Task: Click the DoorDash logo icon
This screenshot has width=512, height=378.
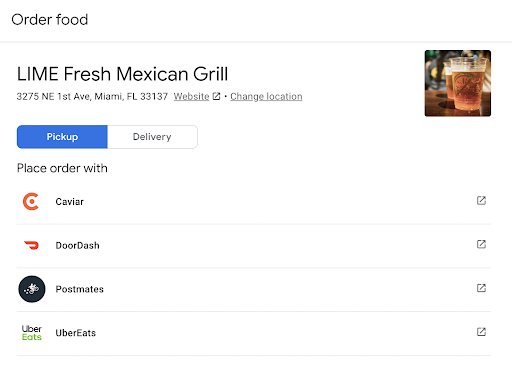Action: point(31,245)
